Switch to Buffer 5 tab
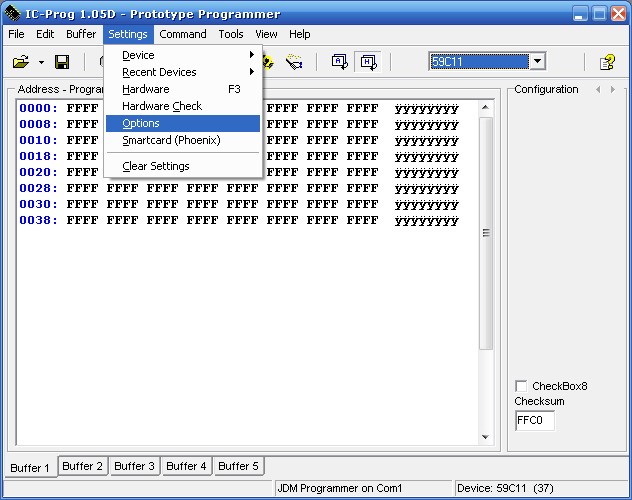Screen dimensions: 632x500 coord(238,466)
